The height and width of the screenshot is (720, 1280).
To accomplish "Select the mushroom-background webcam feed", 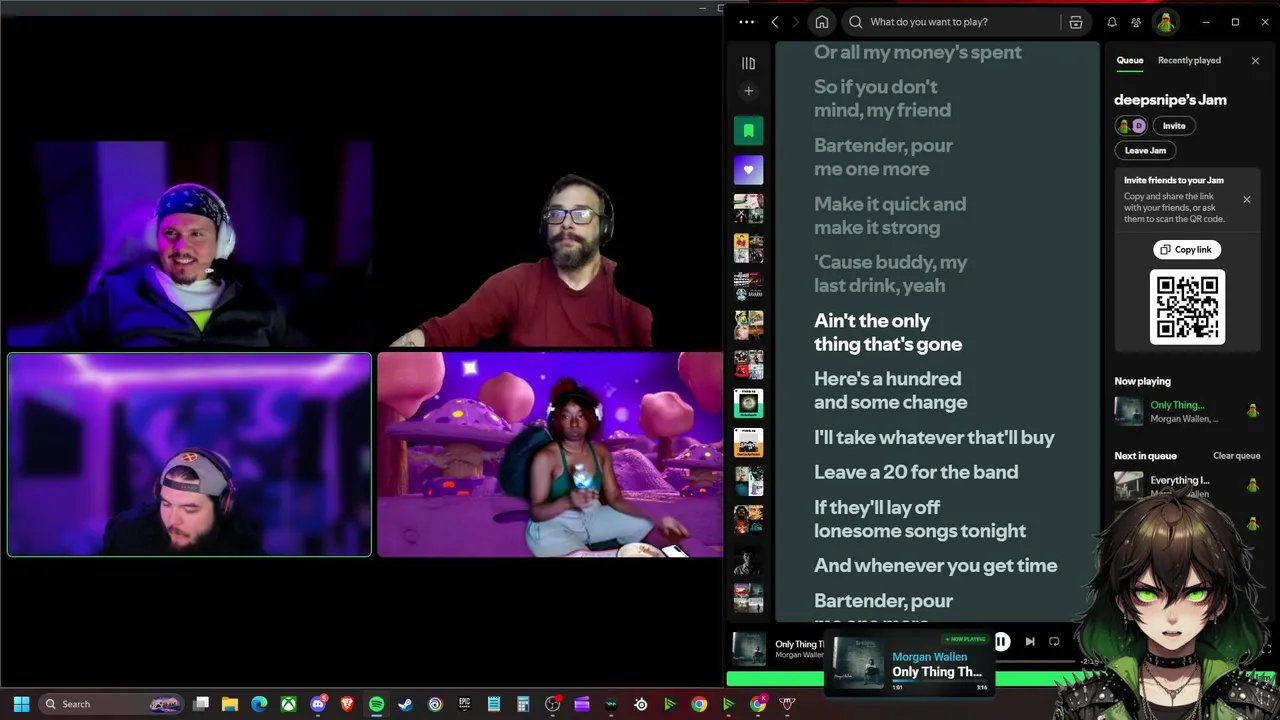I will coord(550,454).
